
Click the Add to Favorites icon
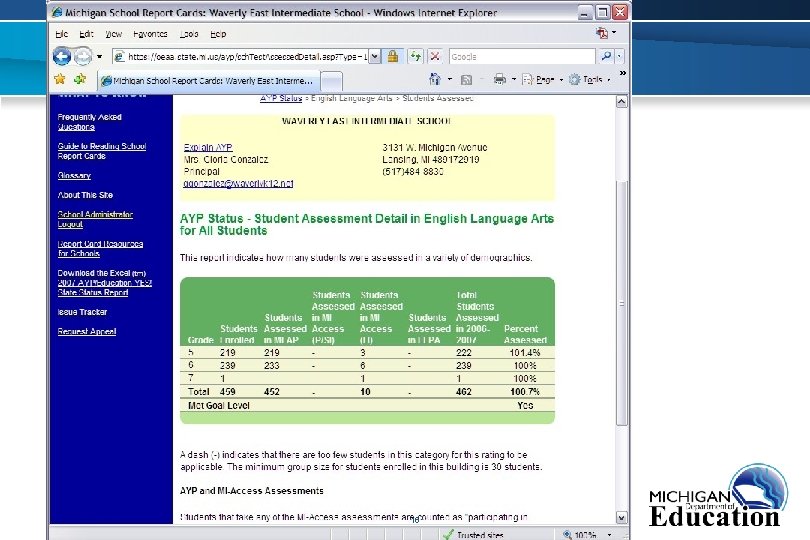tap(80, 79)
